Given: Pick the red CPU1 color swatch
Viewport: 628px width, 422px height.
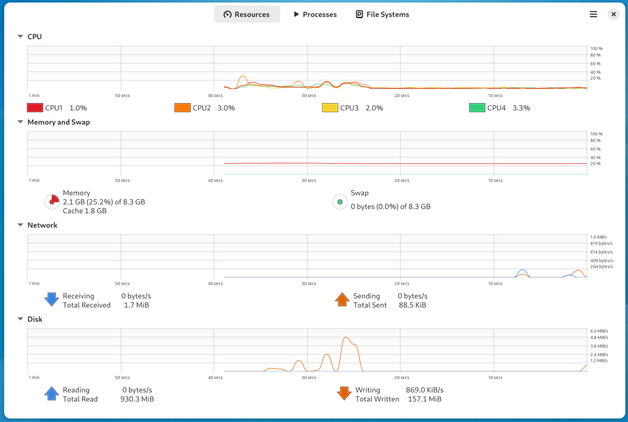Looking at the screenshot, I should click(x=35, y=108).
